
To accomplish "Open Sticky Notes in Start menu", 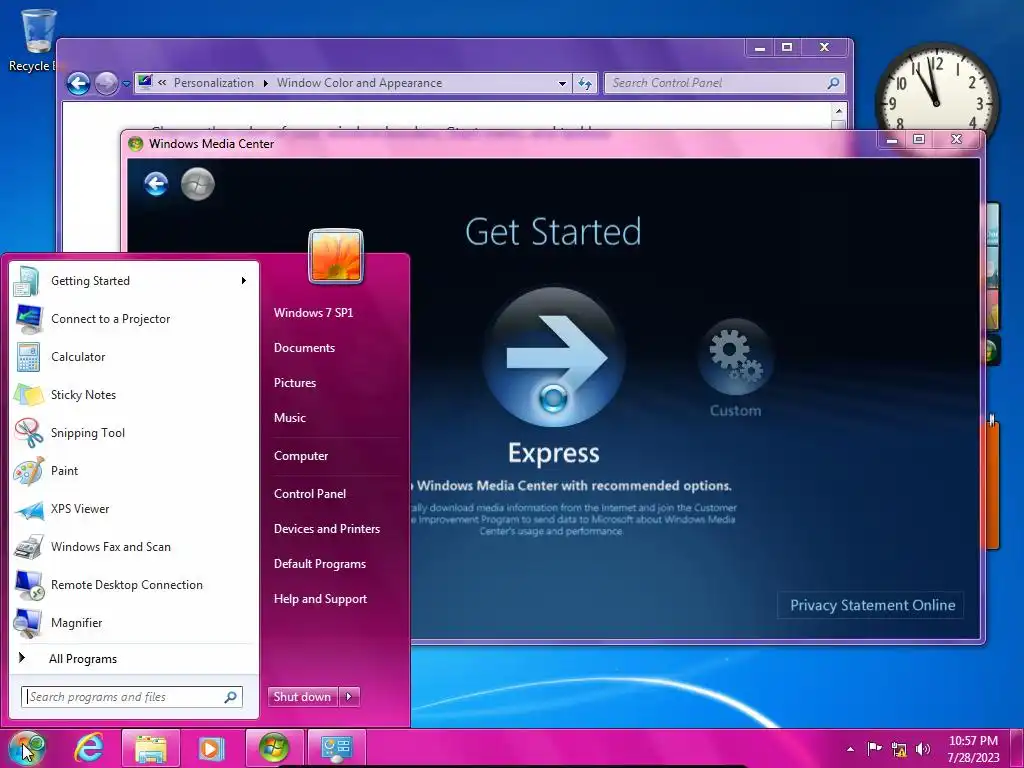I will pyautogui.click(x=134, y=395).
